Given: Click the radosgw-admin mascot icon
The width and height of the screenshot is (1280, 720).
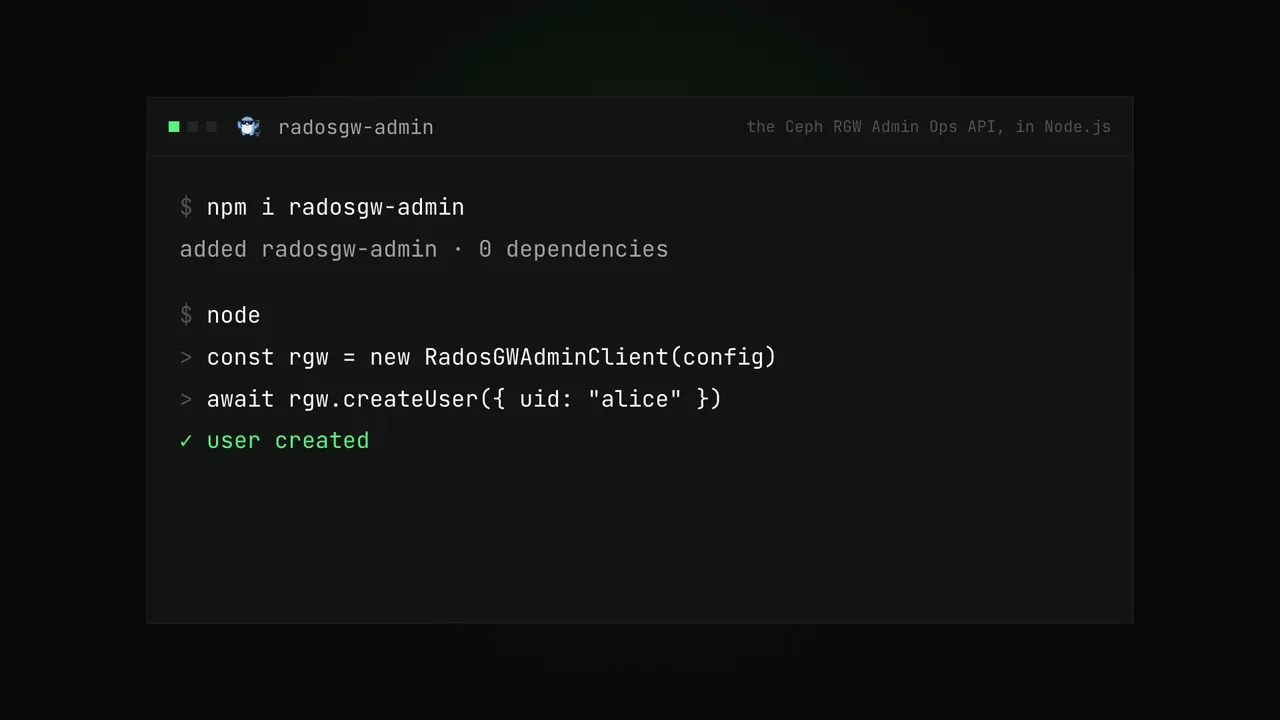Looking at the screenshot, I should tap(248, 127).
